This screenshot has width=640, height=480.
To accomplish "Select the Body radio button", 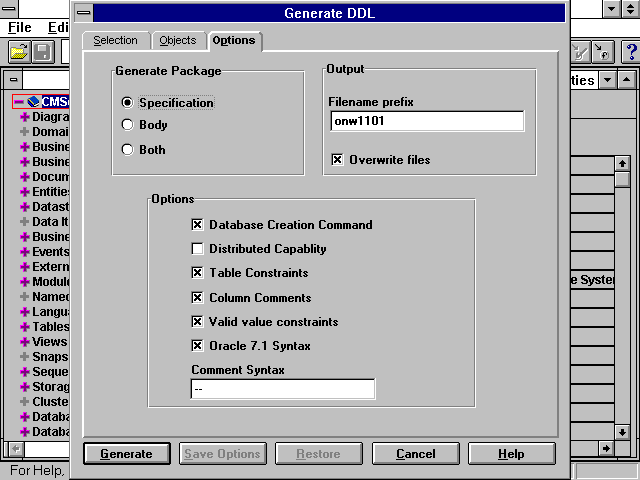I will 127,125.
